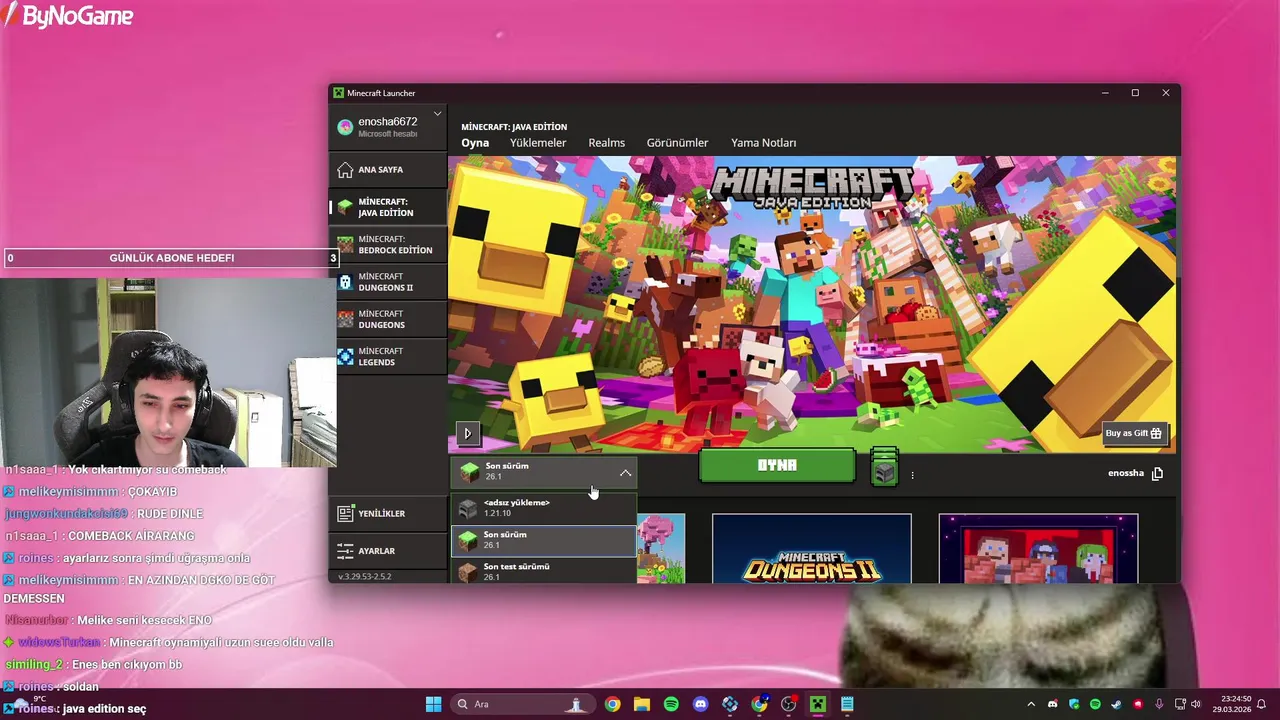Viewport: 1280px width, 720px height.
Task: Open Spotify from taskbar
Action: 671,704
